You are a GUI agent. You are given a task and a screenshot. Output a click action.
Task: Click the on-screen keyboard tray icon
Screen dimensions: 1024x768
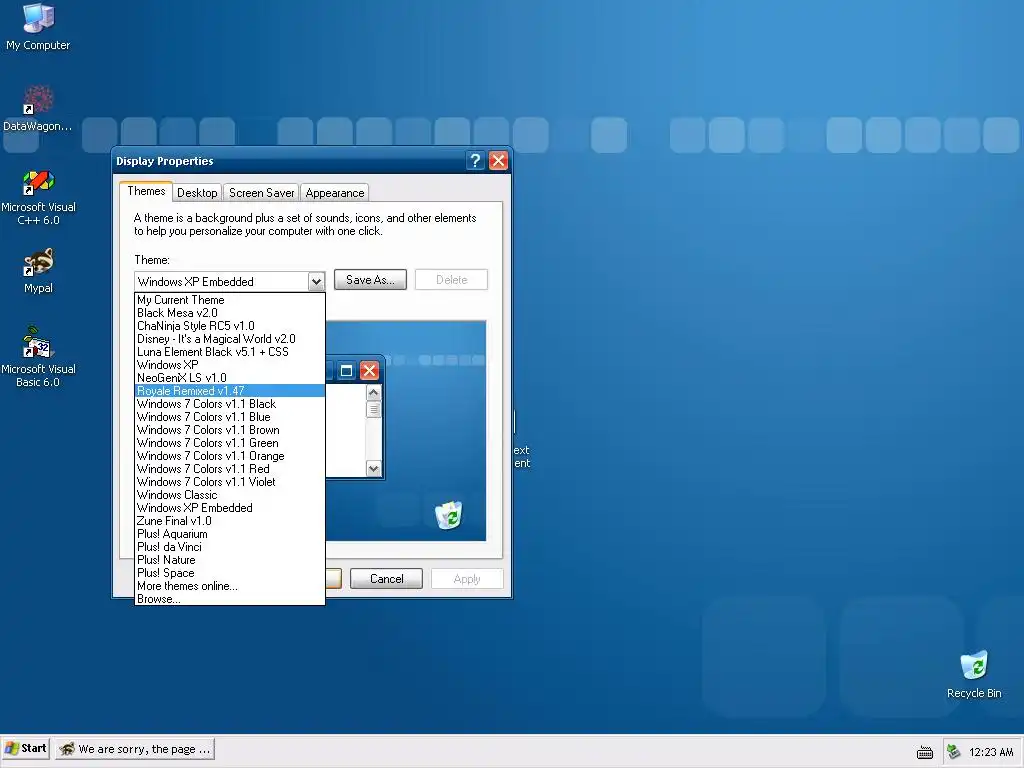(925, 752)
